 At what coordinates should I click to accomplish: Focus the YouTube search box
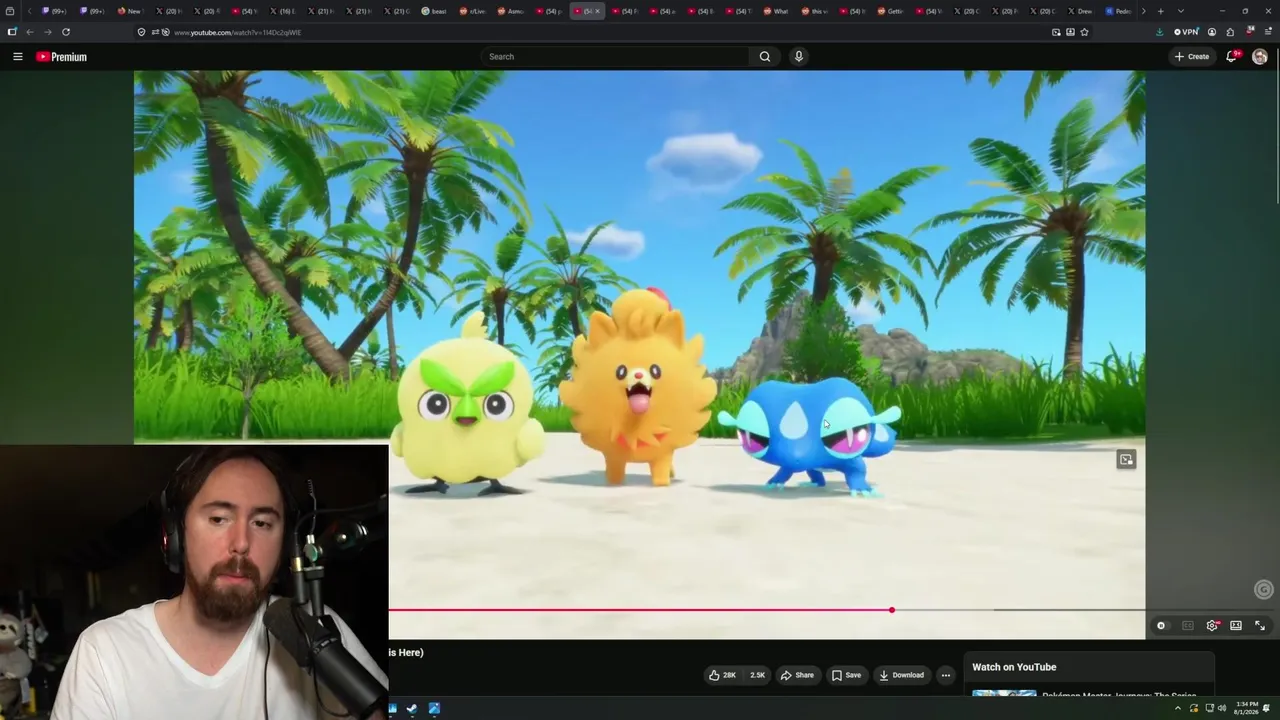615,57
